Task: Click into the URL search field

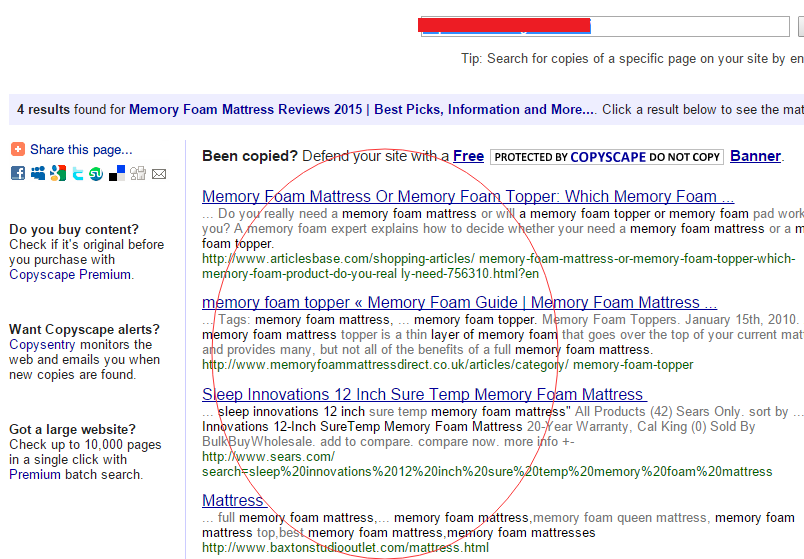Action: click(x=605, y=26)
